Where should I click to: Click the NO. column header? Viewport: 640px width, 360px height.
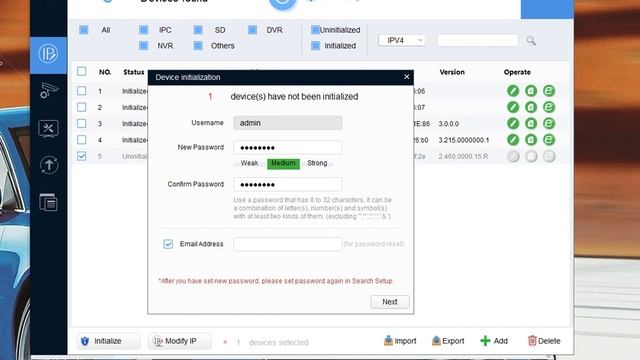[x=105, y=72]
